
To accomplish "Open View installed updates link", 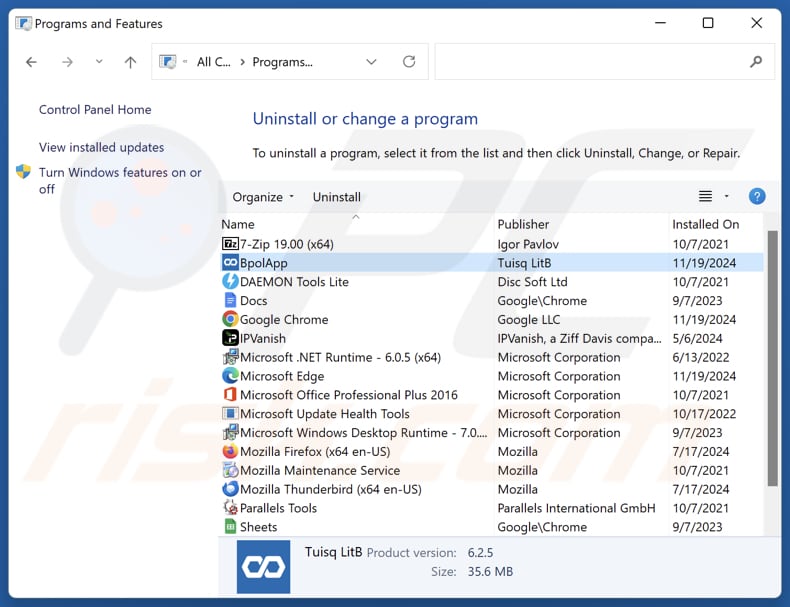I will pyautogui.click(x=102, y=147).
